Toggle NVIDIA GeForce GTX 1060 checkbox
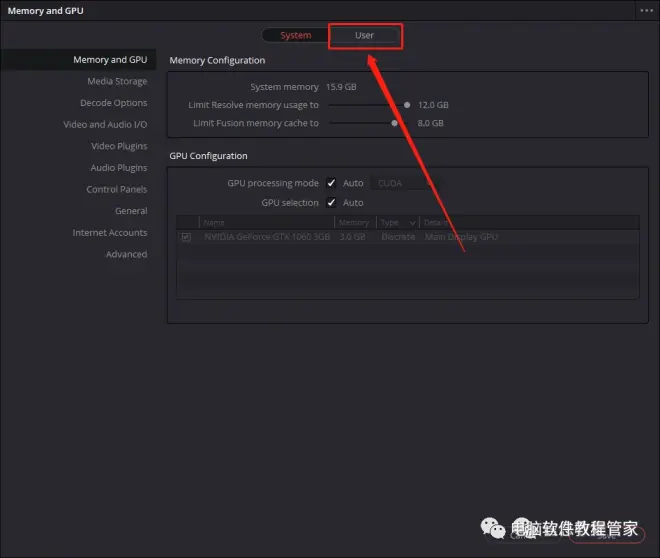 pyautogui.click(x=186, y=237)
